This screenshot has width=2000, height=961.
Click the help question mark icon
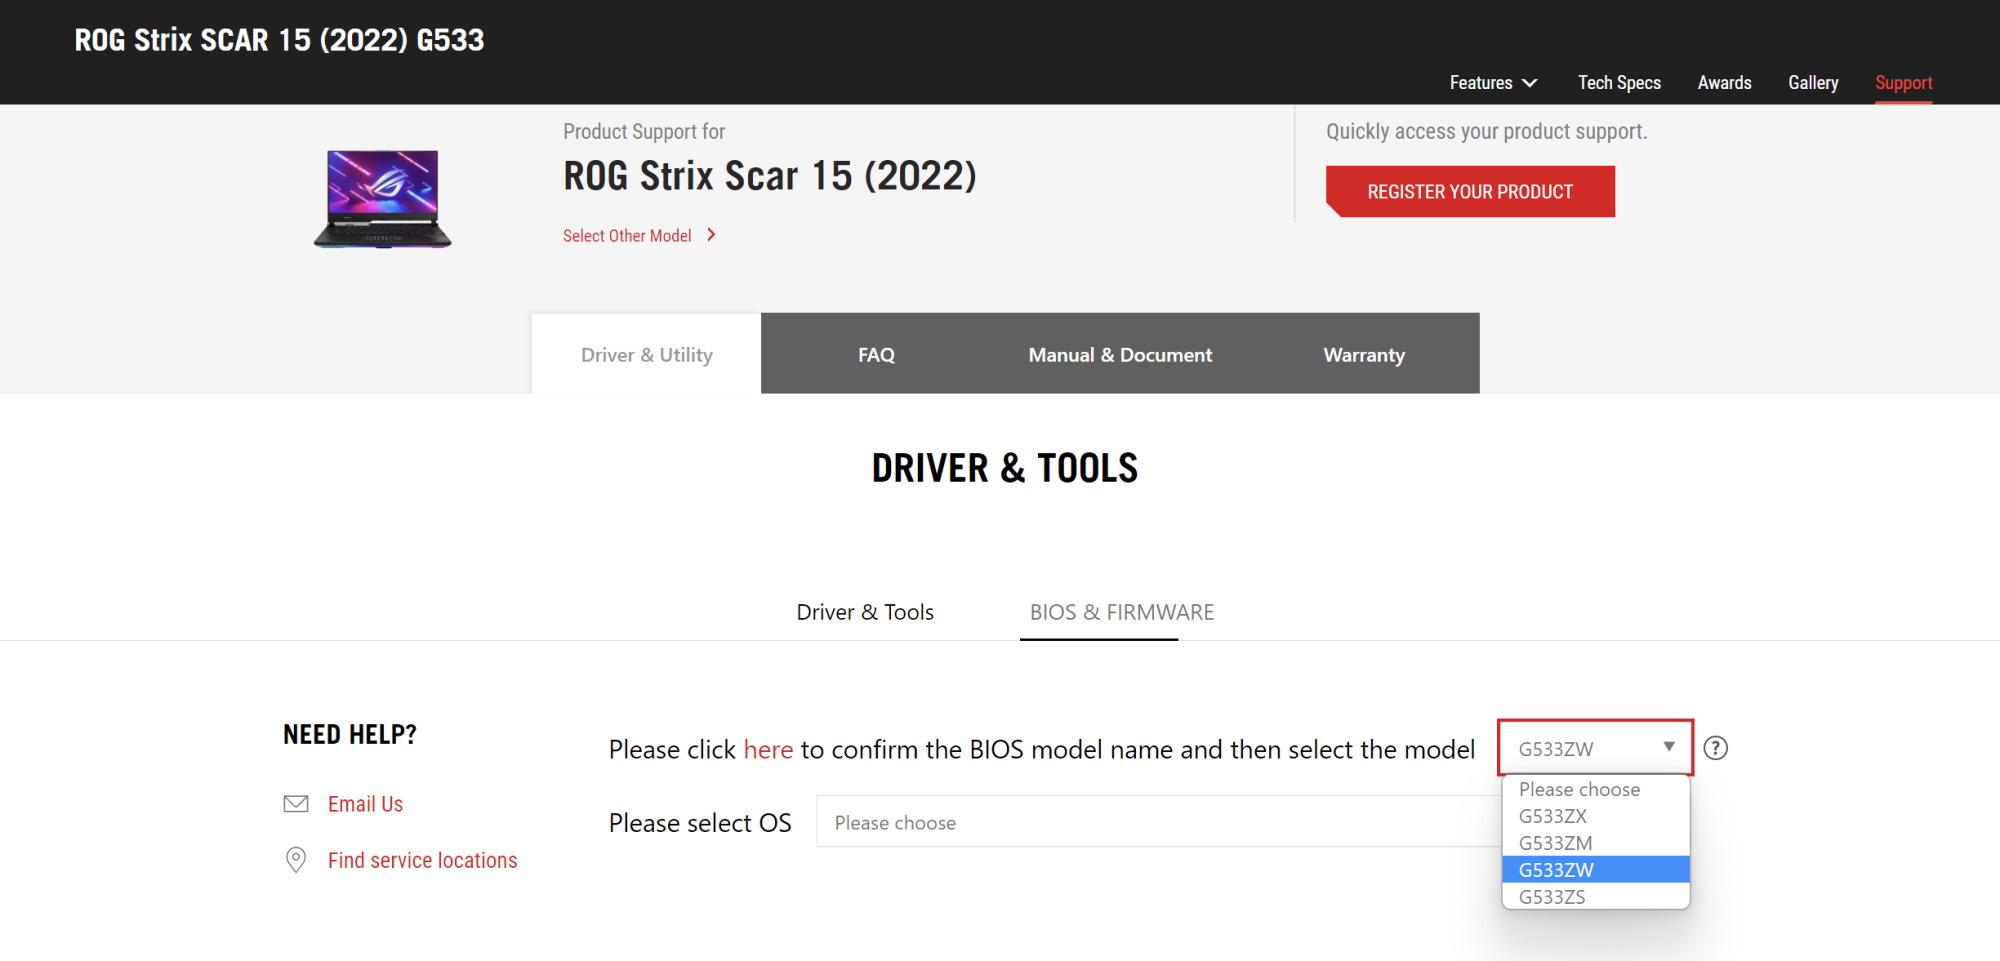(1715, 748)
